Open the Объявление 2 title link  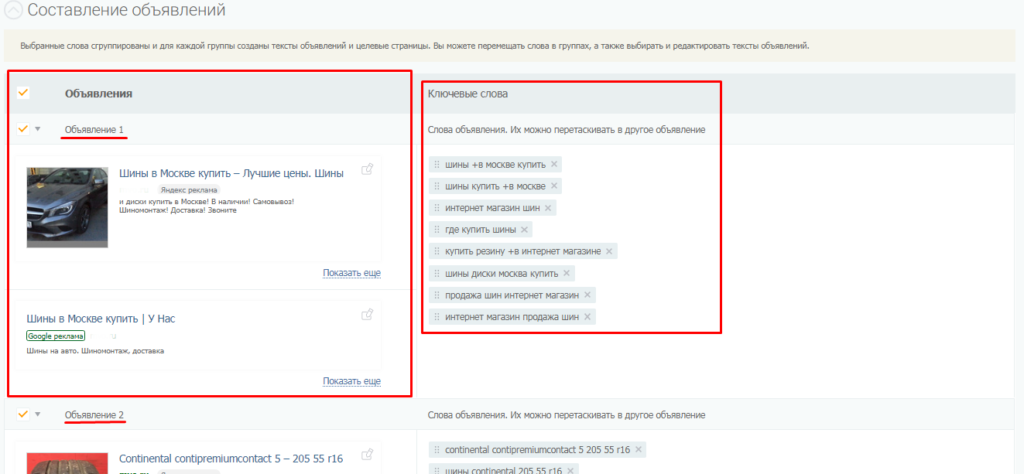94,415
